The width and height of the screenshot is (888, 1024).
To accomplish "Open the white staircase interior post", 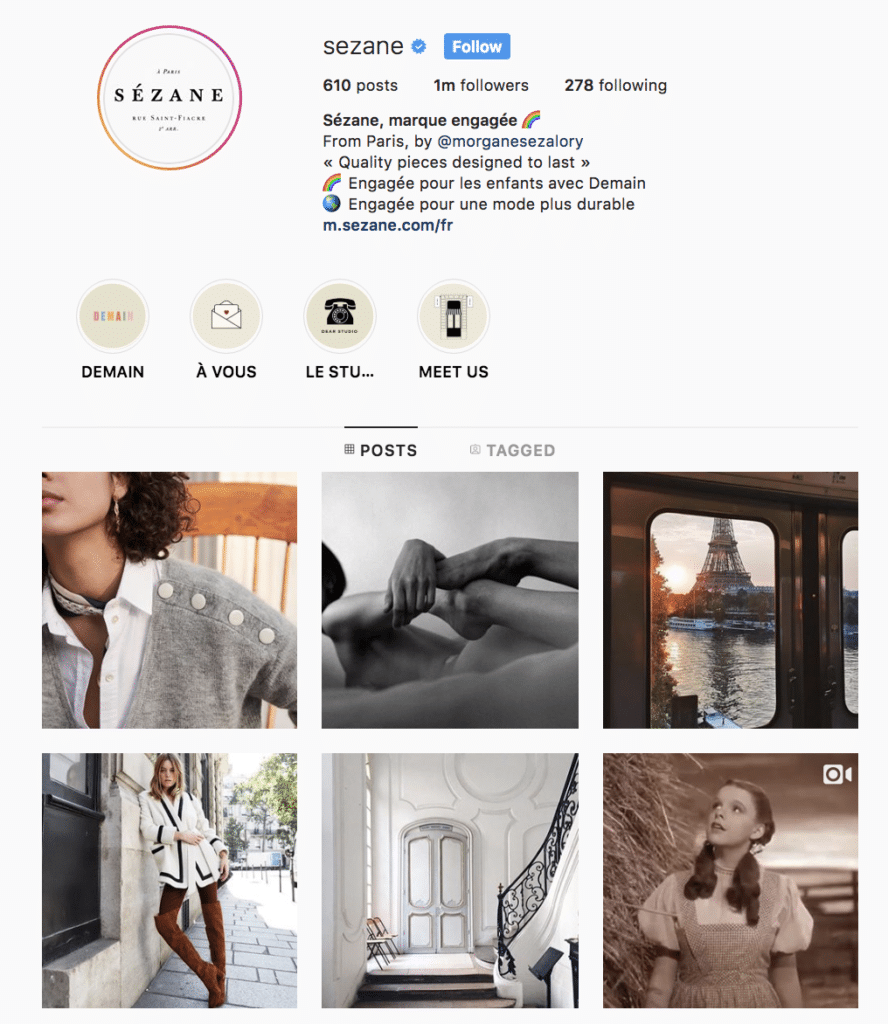I will 450,880.
